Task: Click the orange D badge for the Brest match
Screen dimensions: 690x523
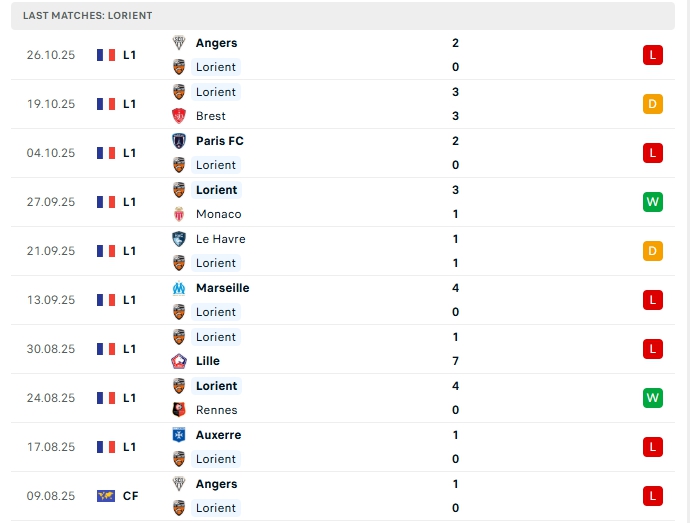Action: 653,104
